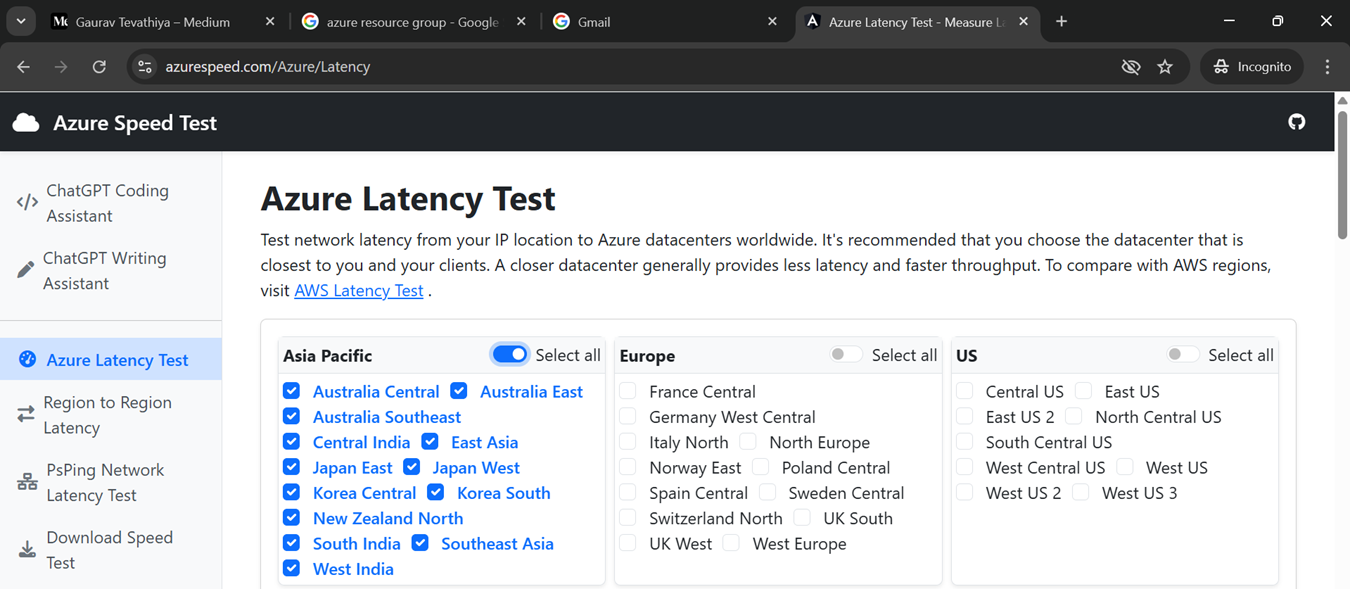Screen dimensions: 1350x589
Task: Open the Download Speed Test sidebar item
Action: click(109, 550)
